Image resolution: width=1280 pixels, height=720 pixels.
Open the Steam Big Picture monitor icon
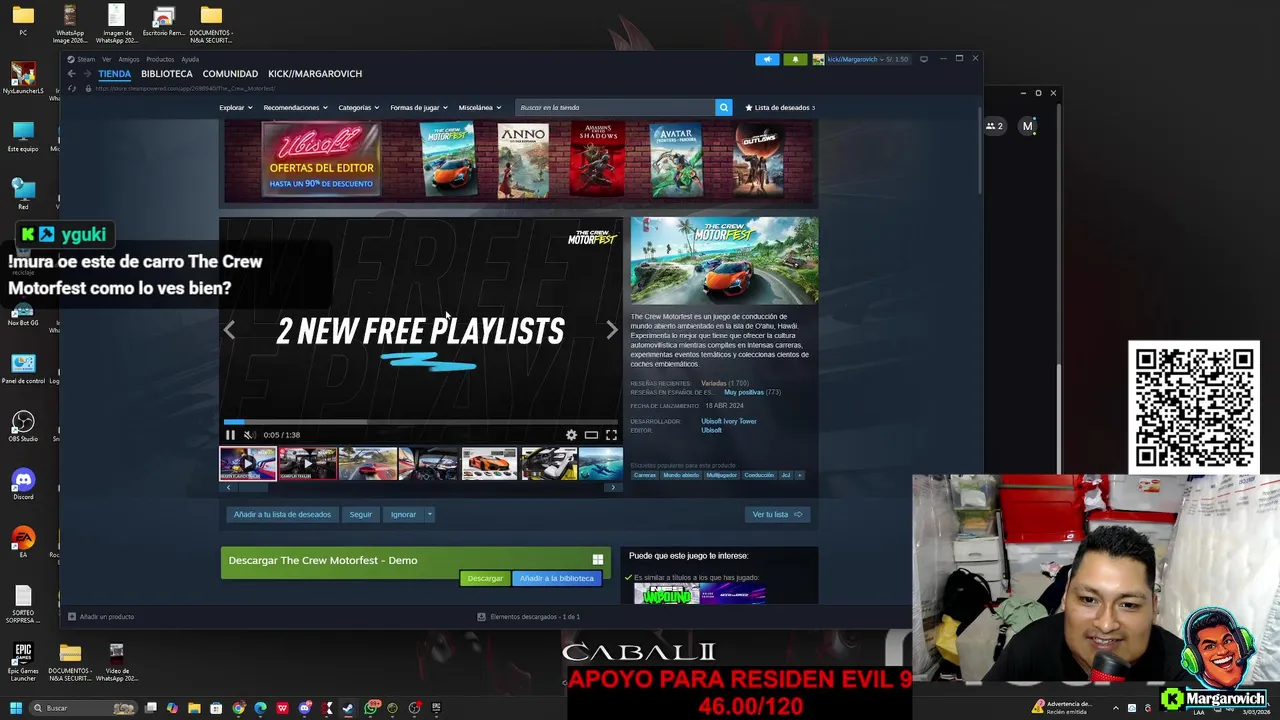point(924,59)
